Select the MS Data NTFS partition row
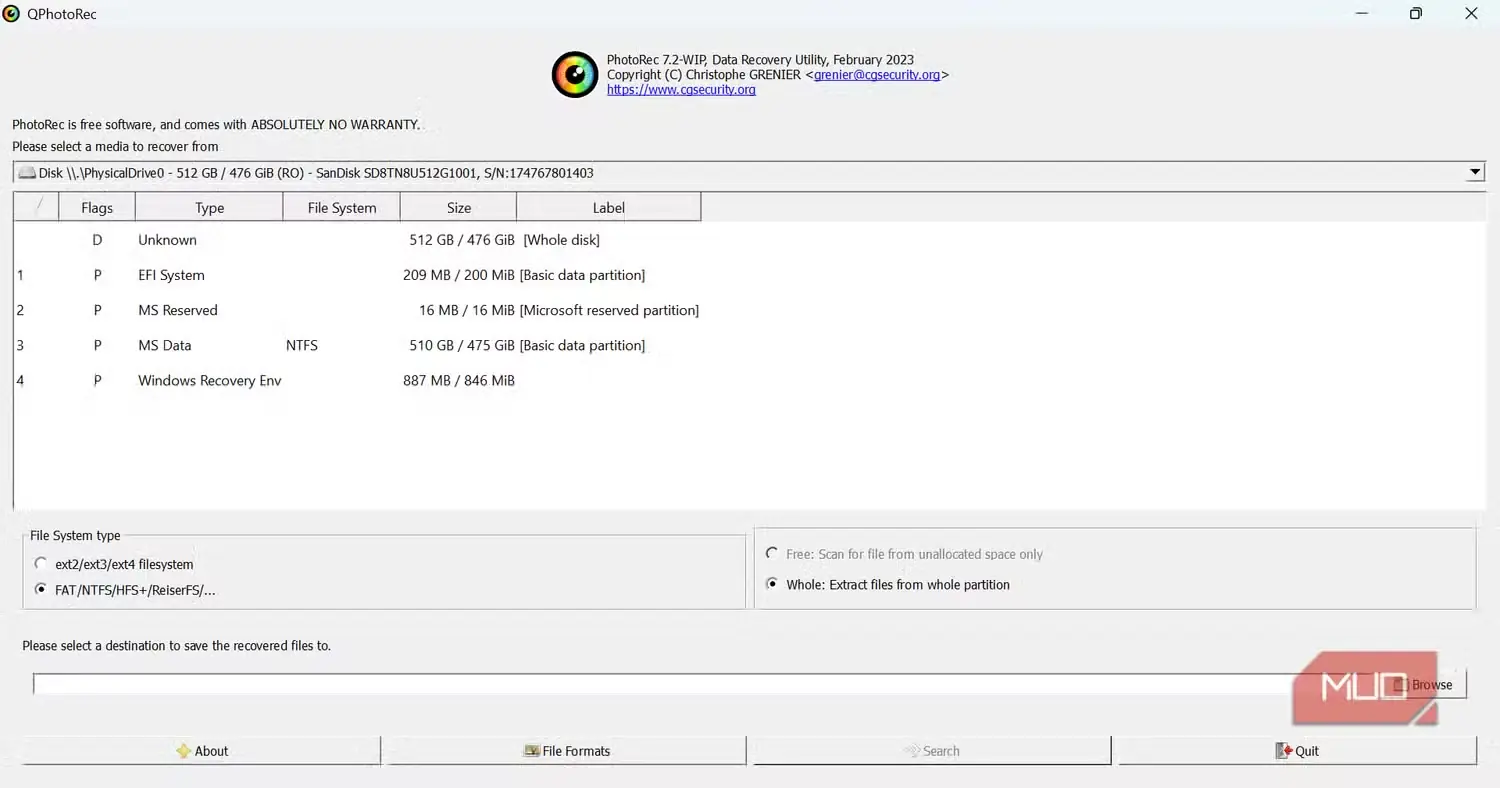 (750, 345)
